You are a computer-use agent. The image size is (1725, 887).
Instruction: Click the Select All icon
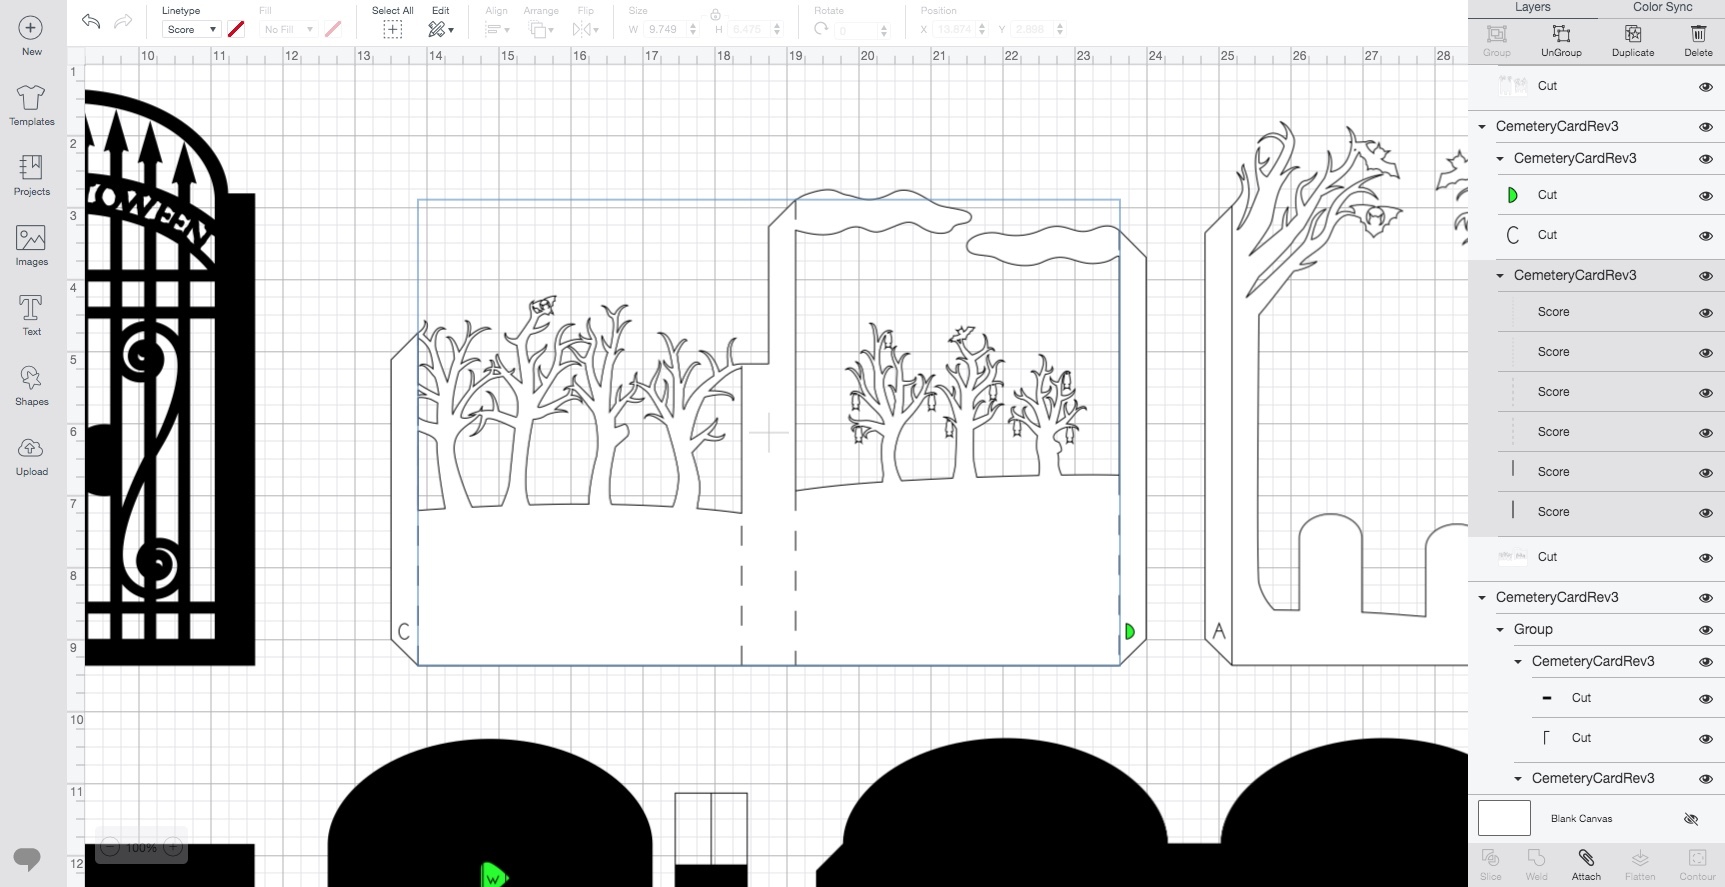(x=393, y=30)
